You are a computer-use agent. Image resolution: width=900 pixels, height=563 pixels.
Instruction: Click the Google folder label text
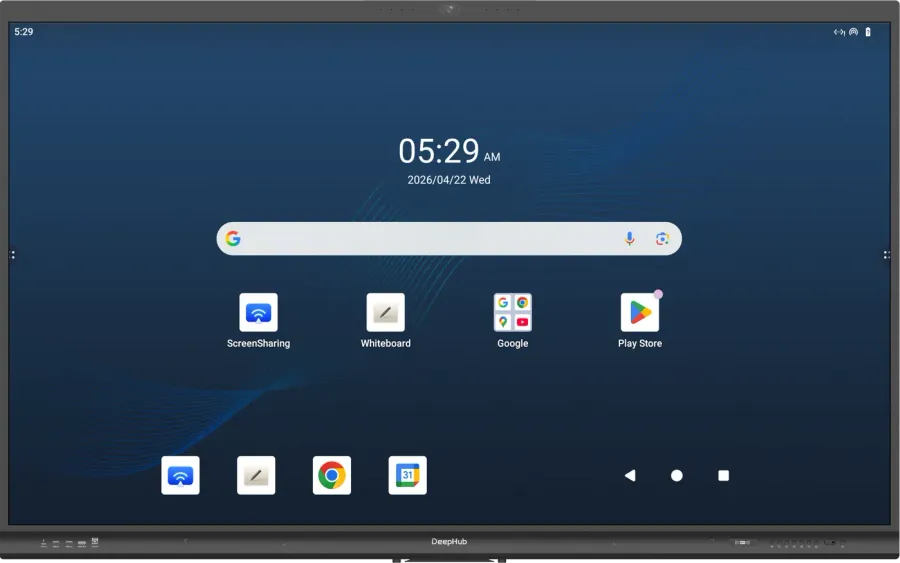513,343
